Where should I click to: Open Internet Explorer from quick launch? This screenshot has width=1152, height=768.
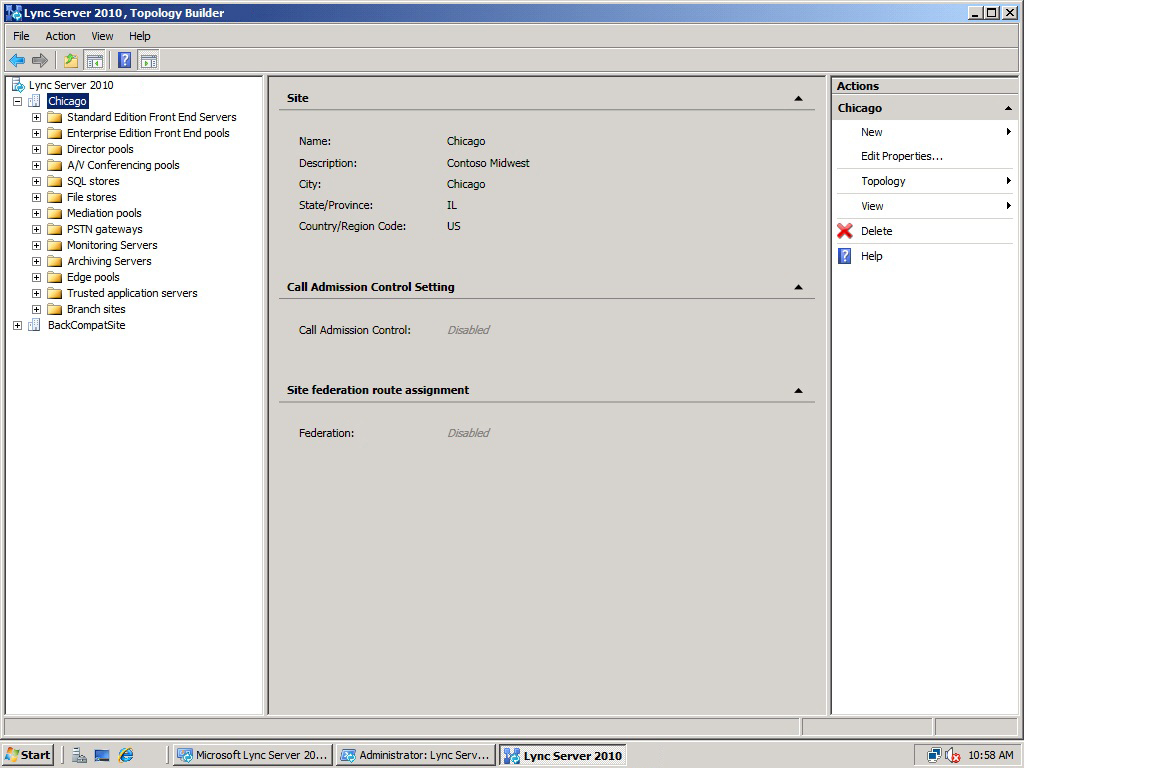(x=126, y=755)
